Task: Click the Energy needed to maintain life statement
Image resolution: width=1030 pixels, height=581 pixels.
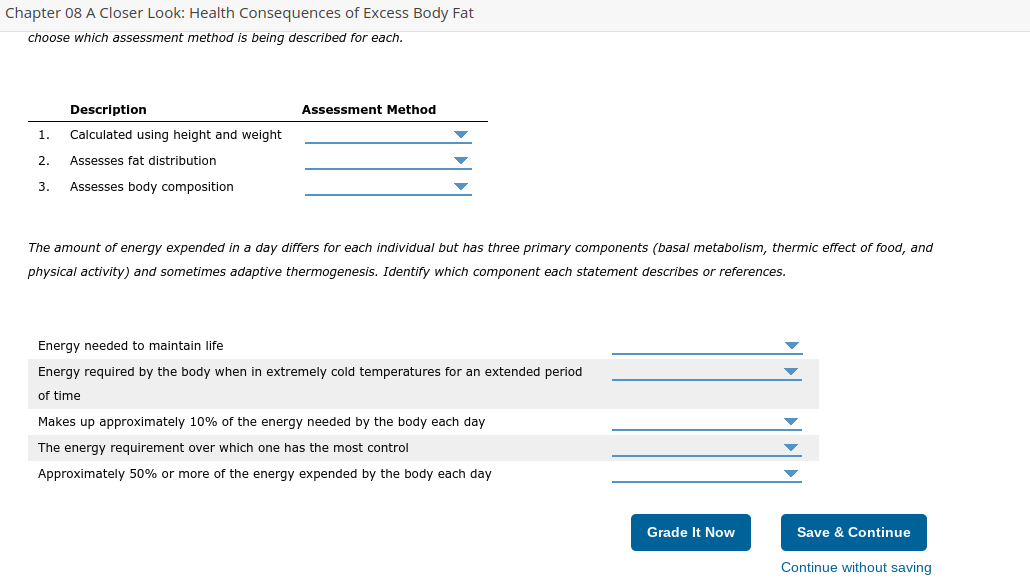Action: coord(130,346)
